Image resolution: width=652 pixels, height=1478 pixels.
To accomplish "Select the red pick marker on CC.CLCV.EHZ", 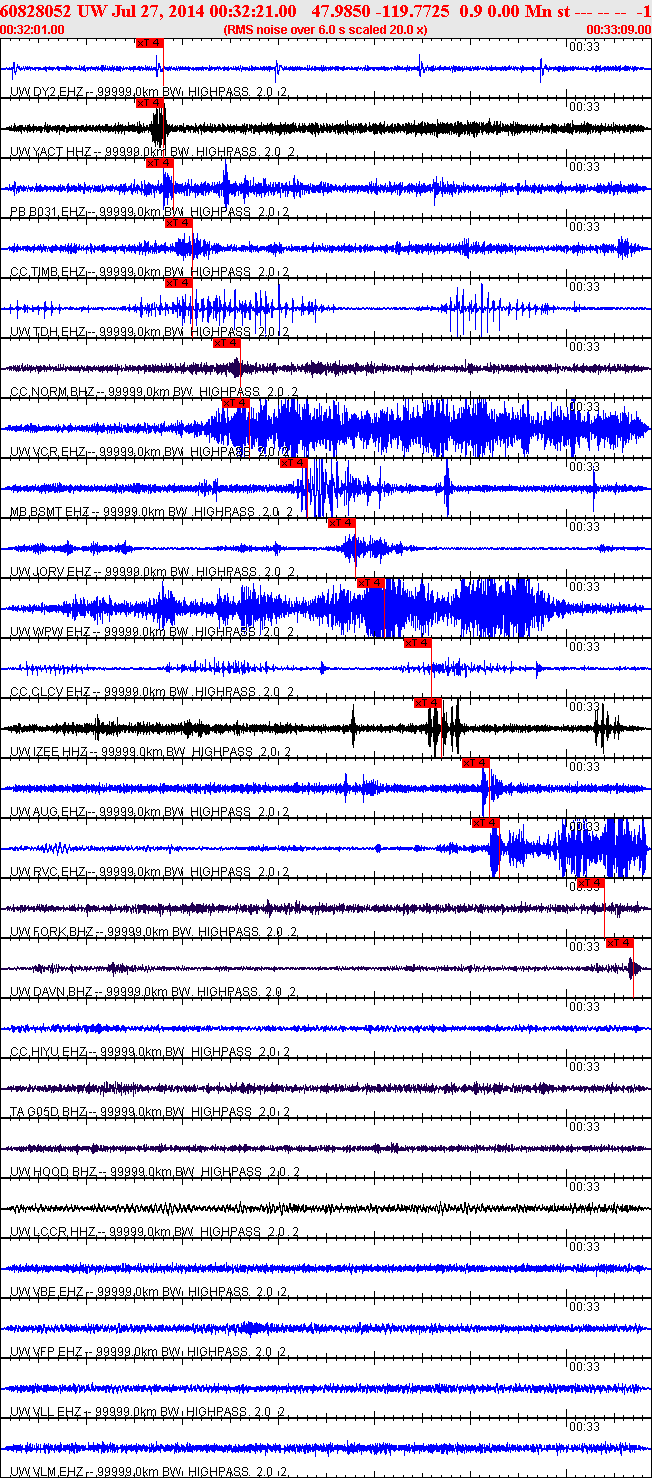I will (x=418, y=643).
